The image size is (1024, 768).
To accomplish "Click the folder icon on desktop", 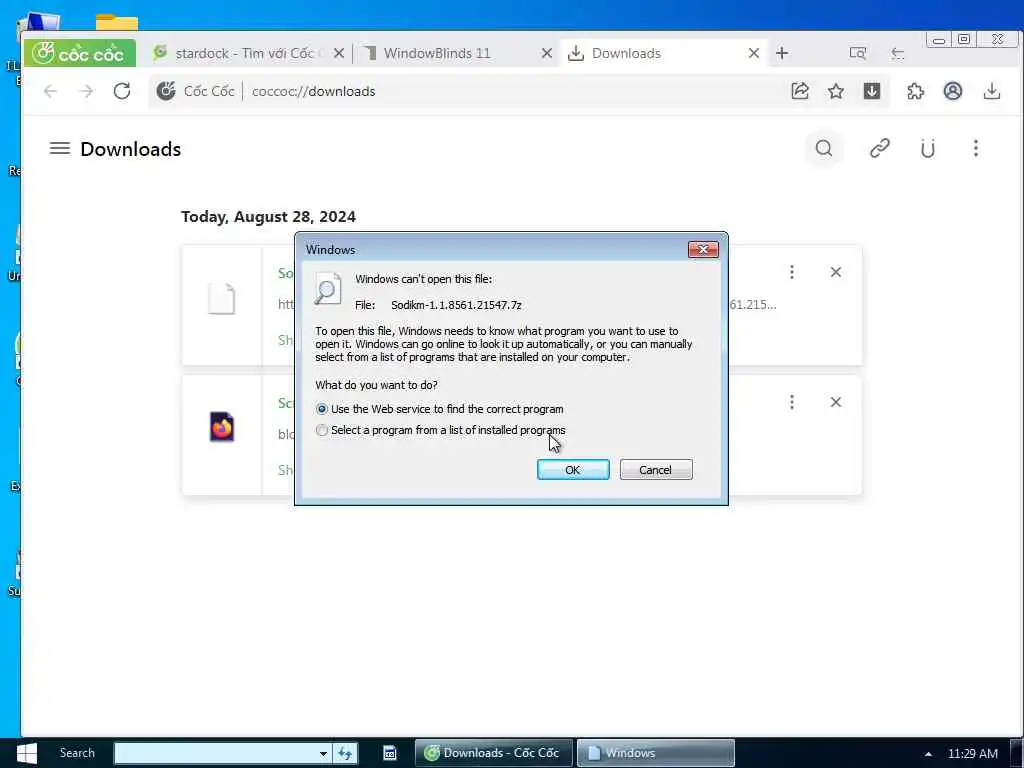I will pos(116,21).
